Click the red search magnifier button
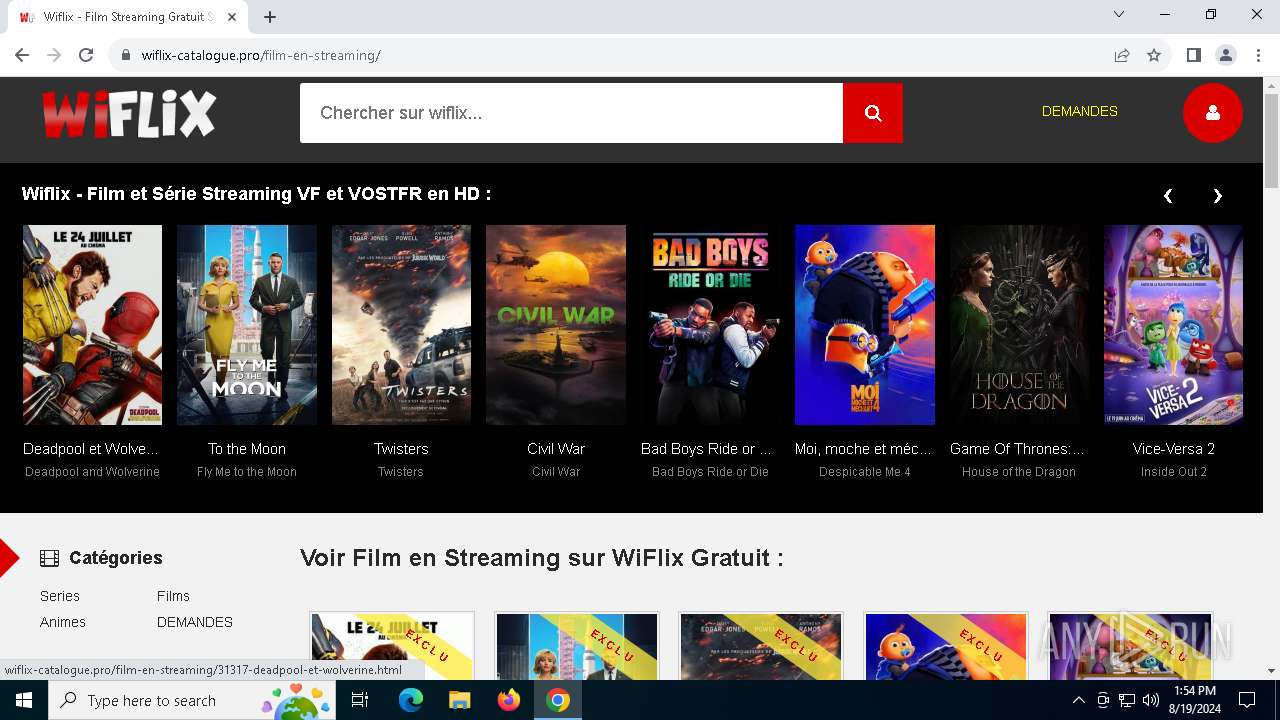 872,113
